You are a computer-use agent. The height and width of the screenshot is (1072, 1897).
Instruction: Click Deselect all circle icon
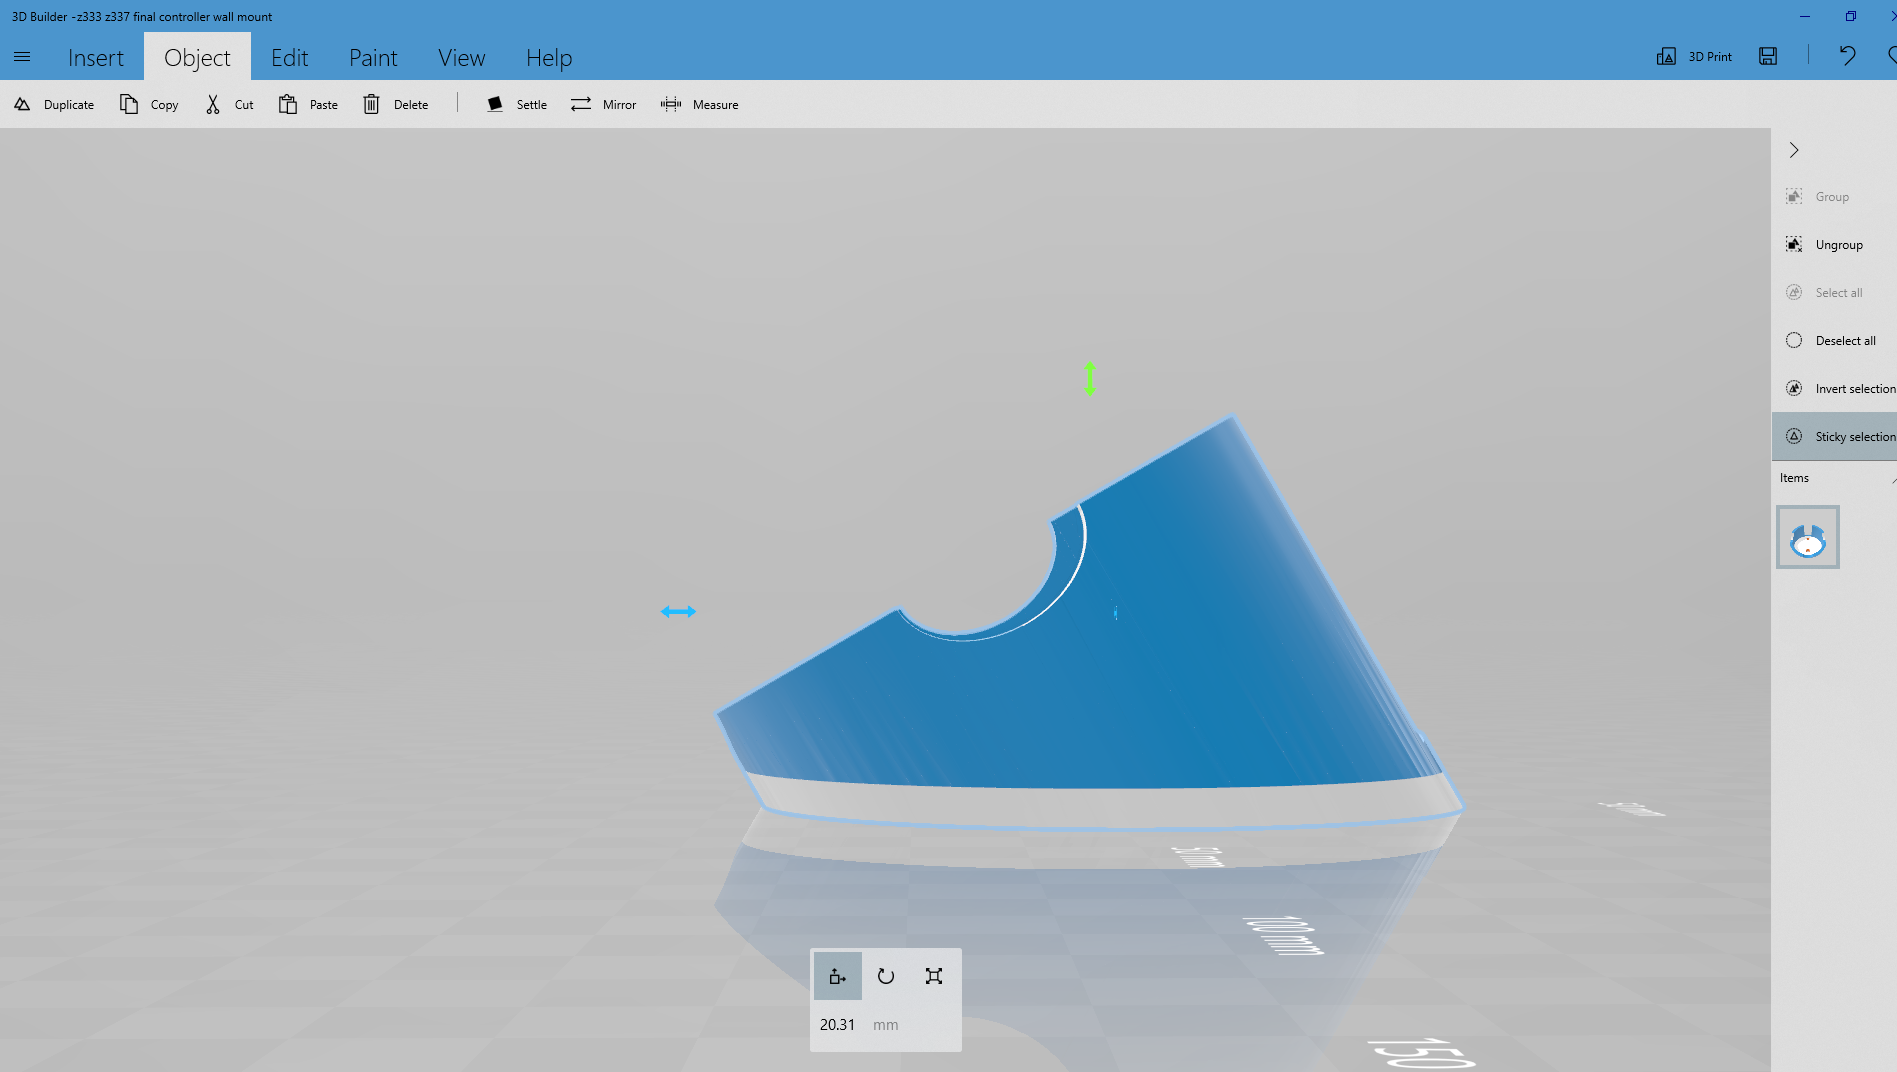tap(1794, 340)
